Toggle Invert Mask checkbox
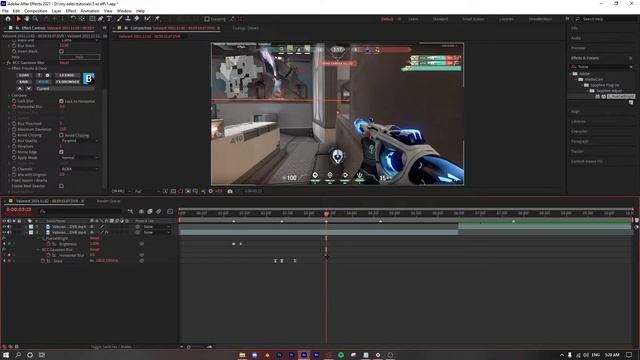The width and height of the screenshot is (640, 360). (x=61, y=51)
